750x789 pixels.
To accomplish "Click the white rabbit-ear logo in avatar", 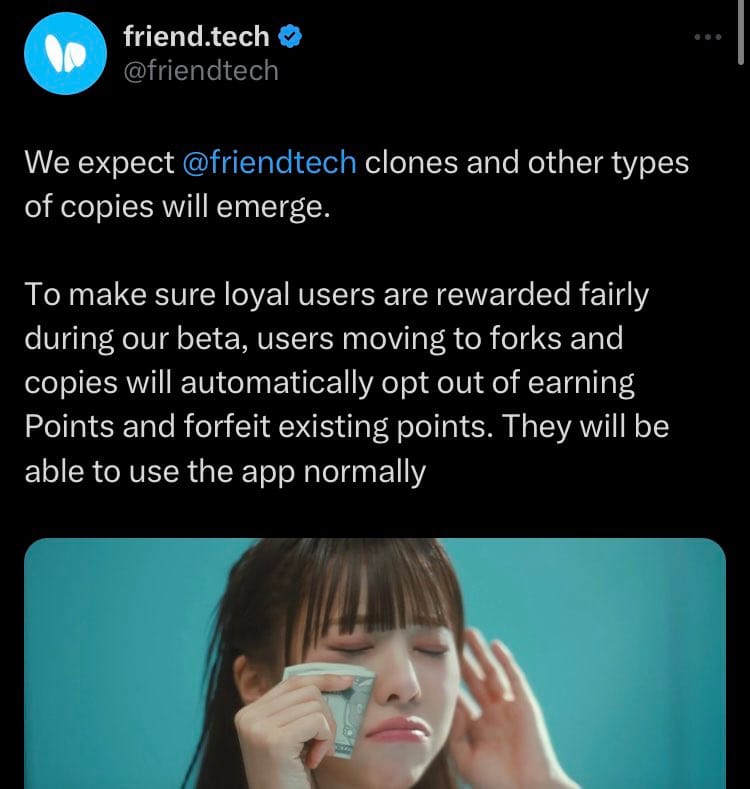I will 65,54.
